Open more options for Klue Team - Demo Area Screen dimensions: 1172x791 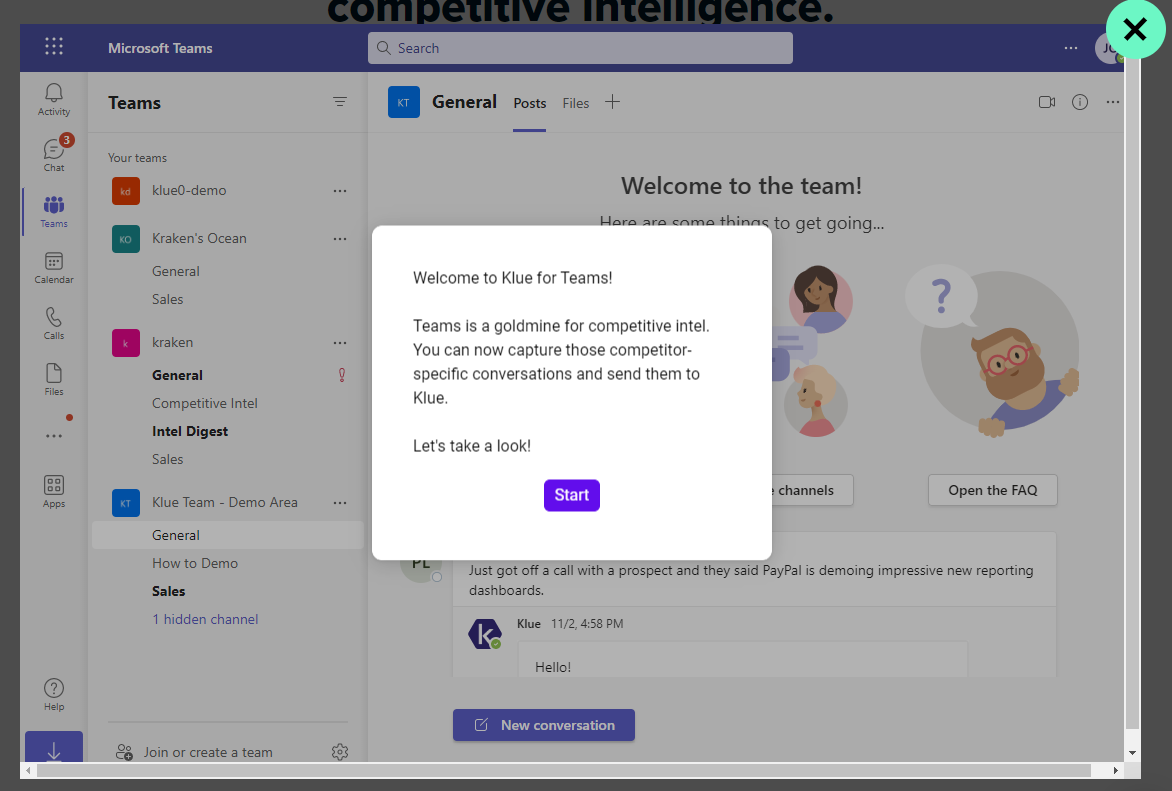point(339,502)
